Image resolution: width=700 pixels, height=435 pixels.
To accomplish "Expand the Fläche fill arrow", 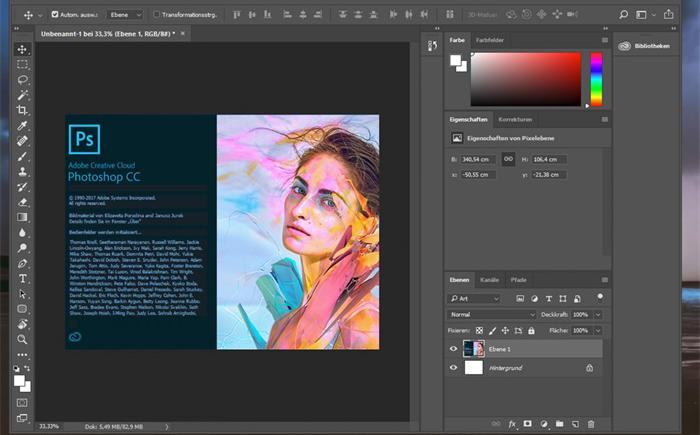I will tap(598, 330).
